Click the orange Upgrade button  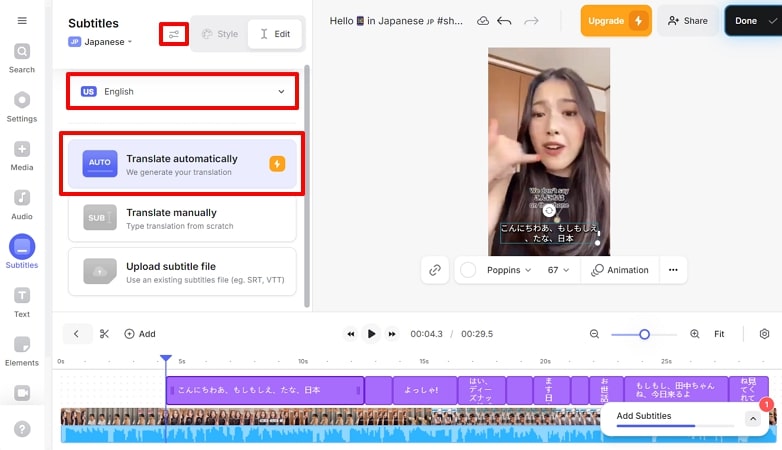[x=616, y=21]
